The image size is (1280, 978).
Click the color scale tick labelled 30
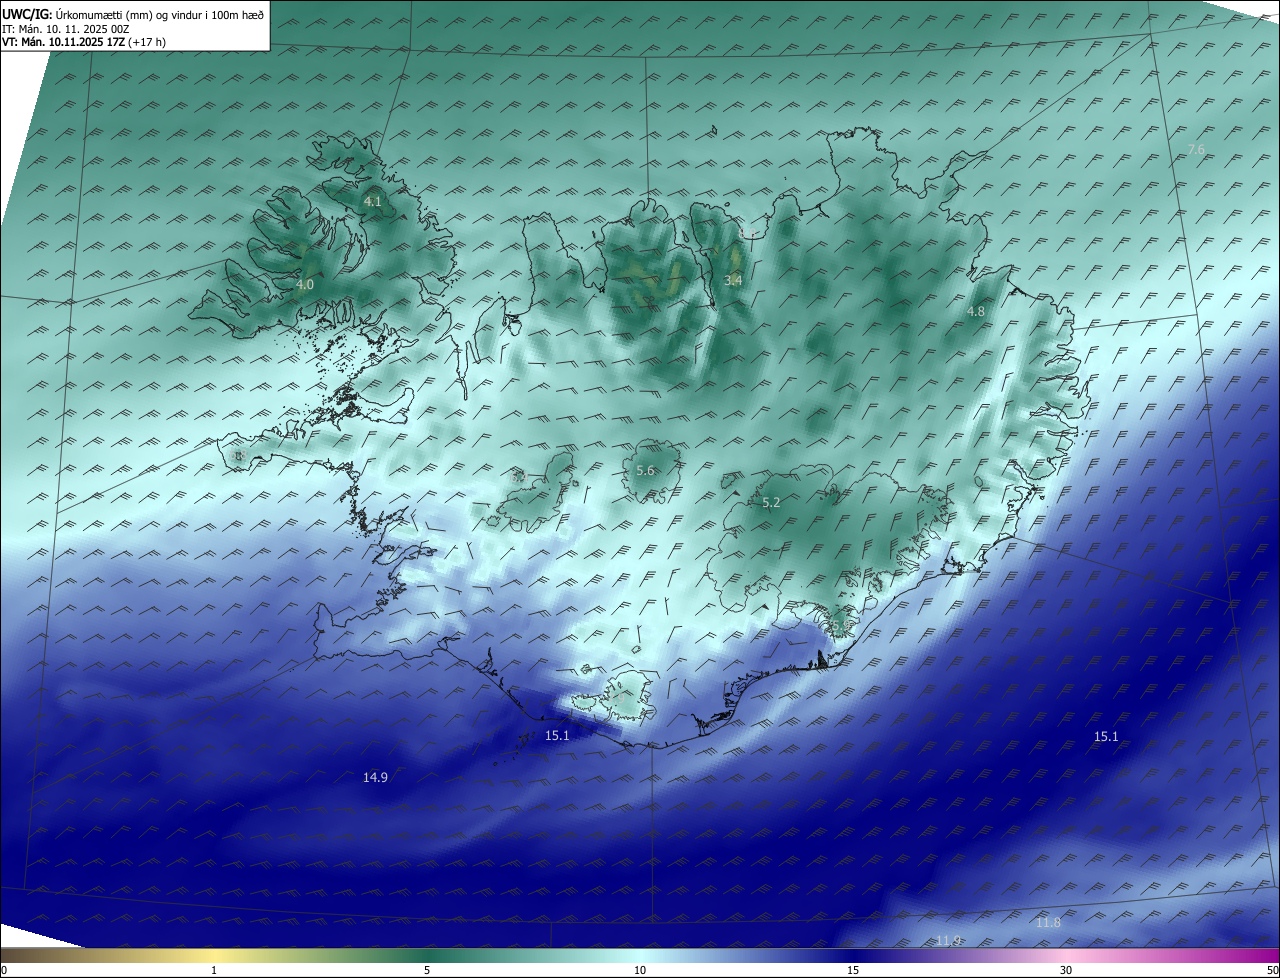[1066, 970]
